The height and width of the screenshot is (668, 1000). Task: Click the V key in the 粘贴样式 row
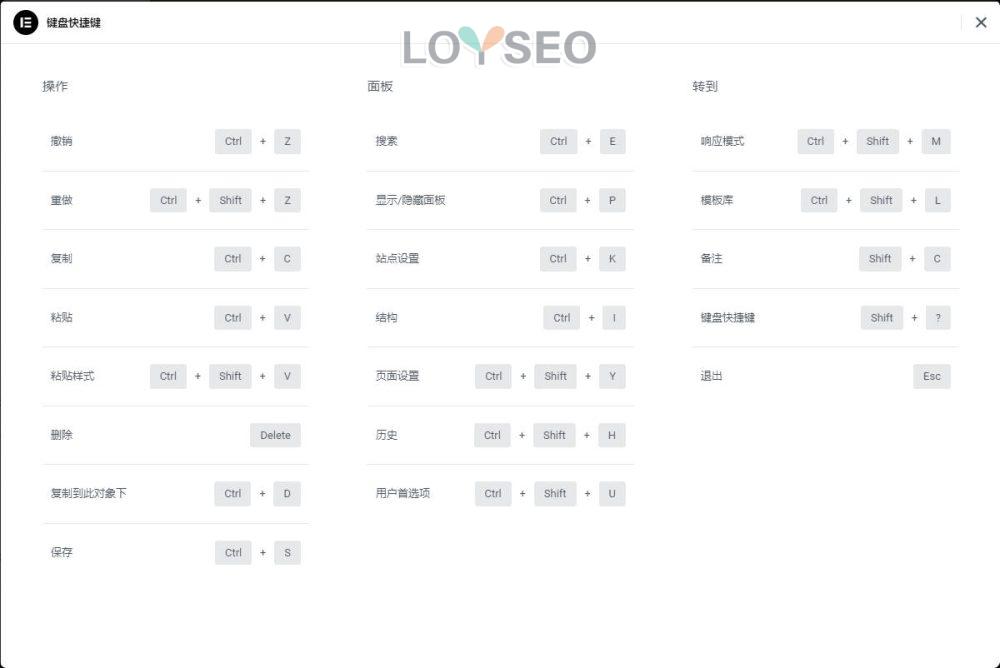(288, 376)
